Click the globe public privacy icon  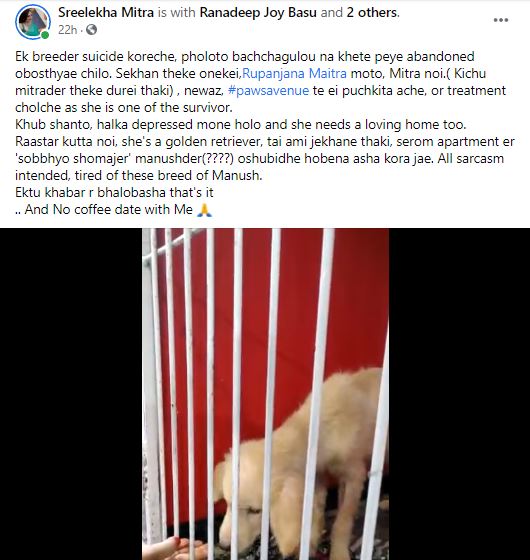tap(91, 30)
